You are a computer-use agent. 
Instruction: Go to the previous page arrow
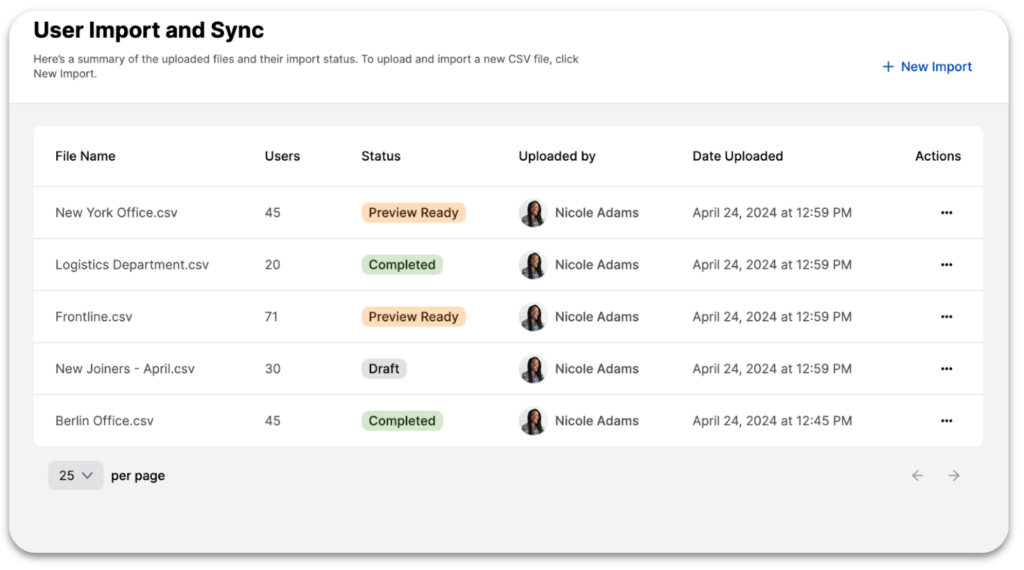point(918,475)
